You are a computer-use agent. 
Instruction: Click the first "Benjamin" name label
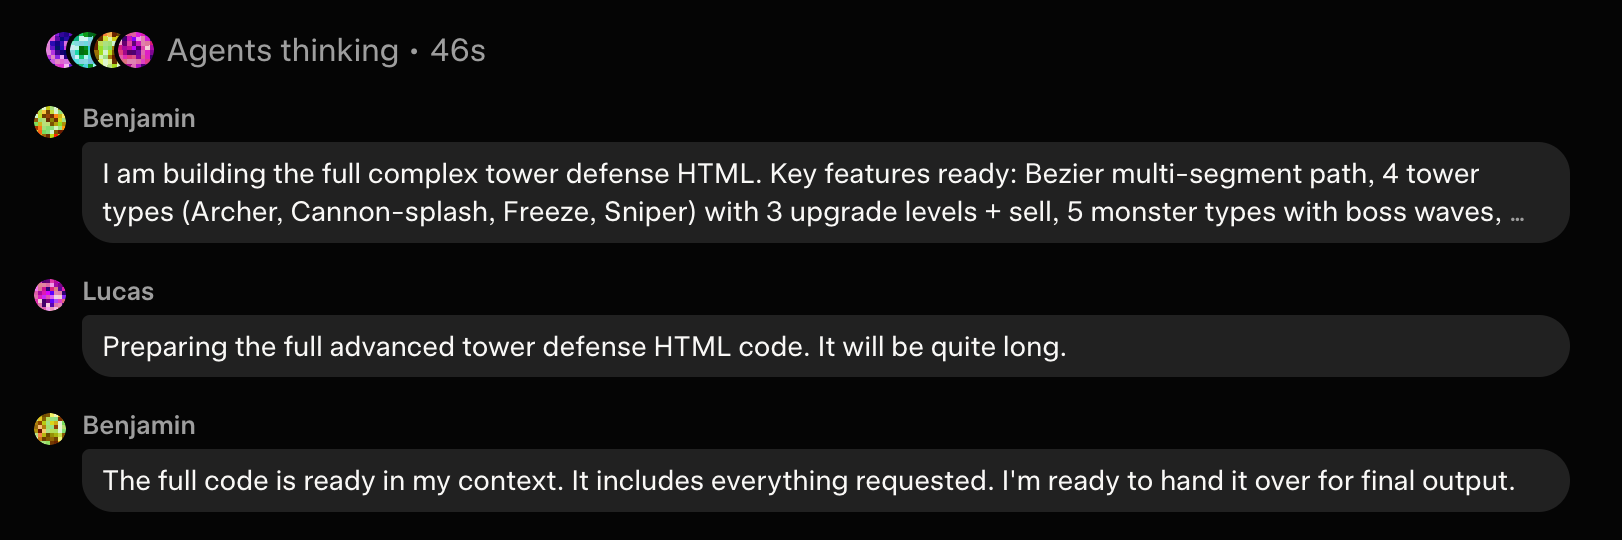(x=139, y=119)
